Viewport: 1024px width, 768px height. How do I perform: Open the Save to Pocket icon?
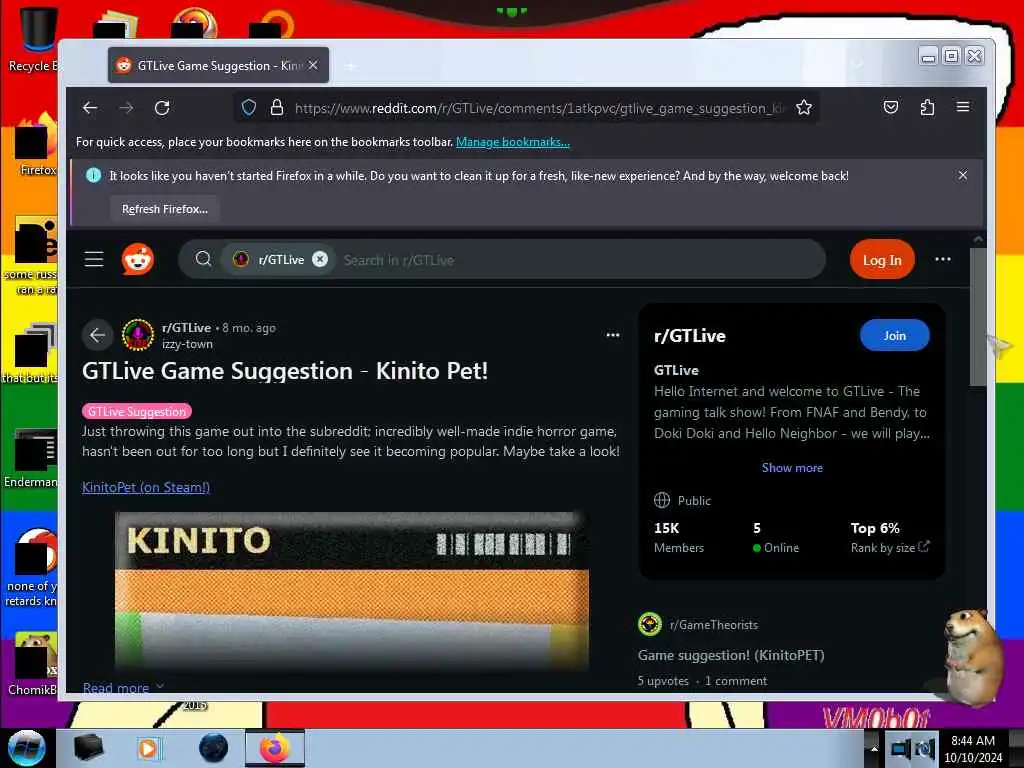click(891, 108)
